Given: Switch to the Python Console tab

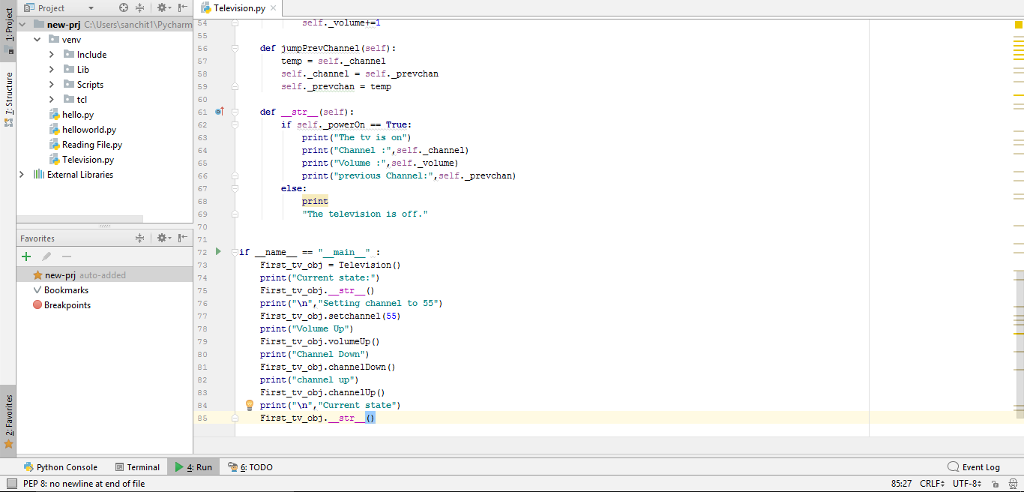Looking at the screenshot, I should pos(60,467).
